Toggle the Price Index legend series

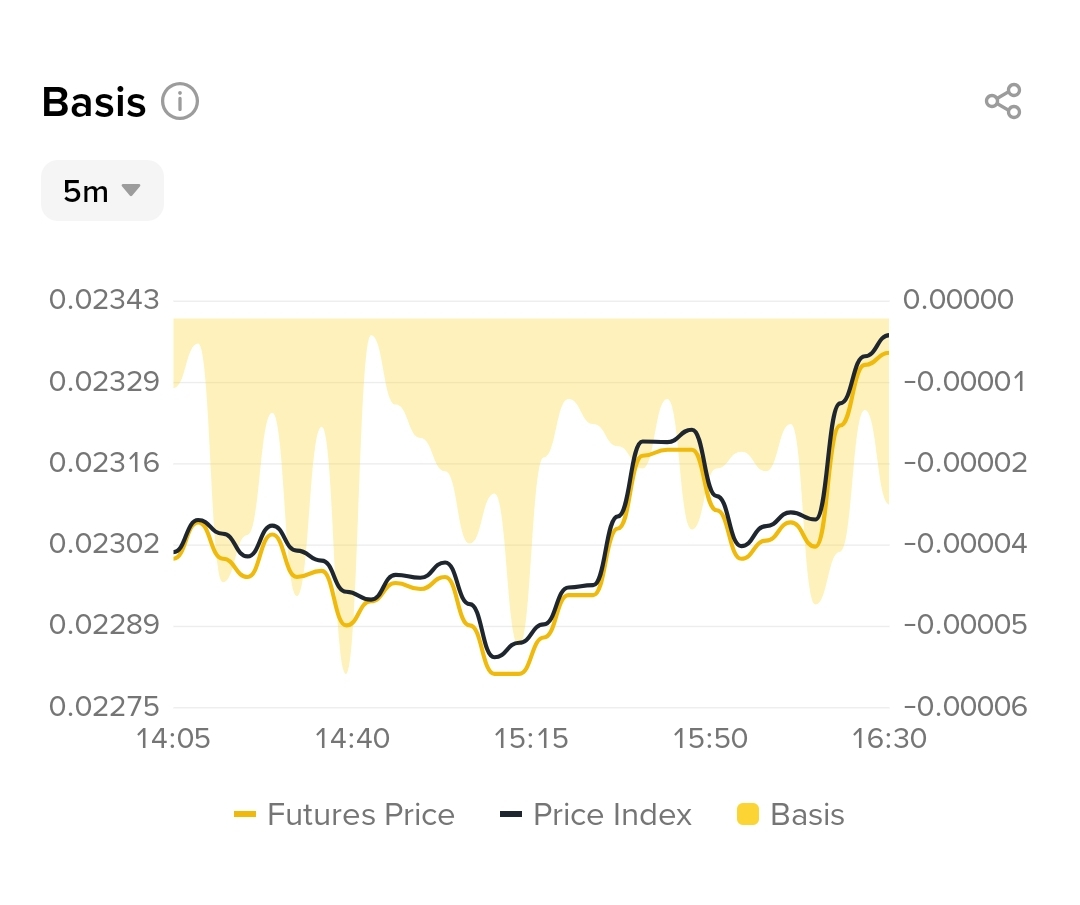[596, 815]
